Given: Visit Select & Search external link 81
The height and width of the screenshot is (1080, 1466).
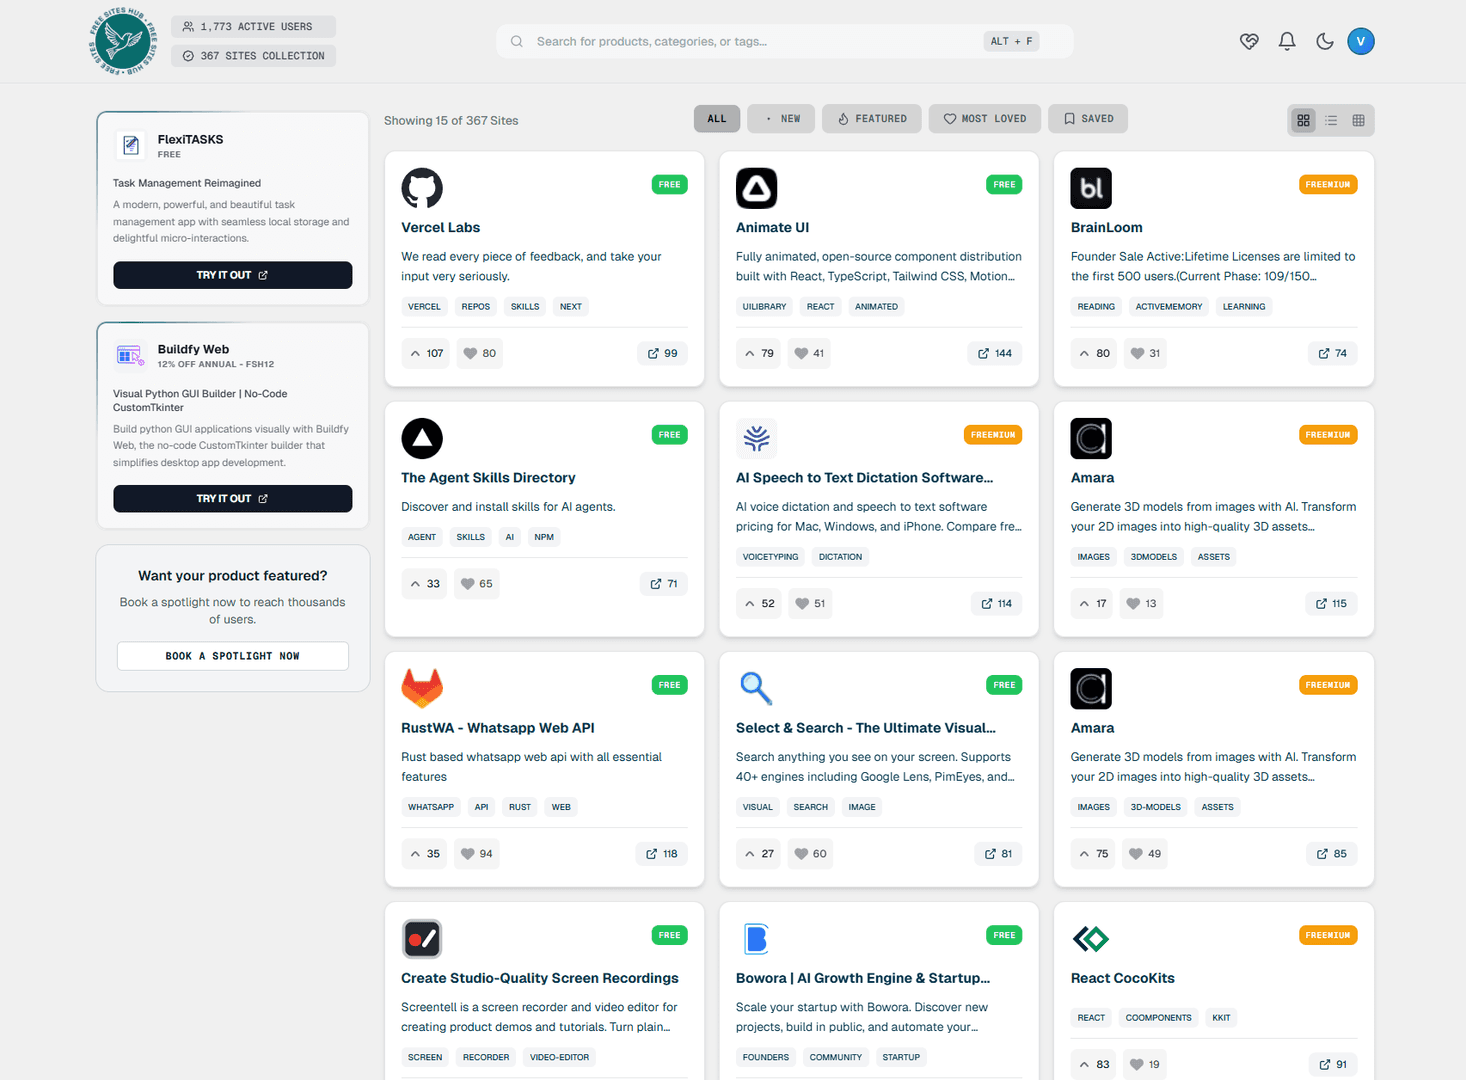Looking at the screenshot, I should [x=998, y=854].
